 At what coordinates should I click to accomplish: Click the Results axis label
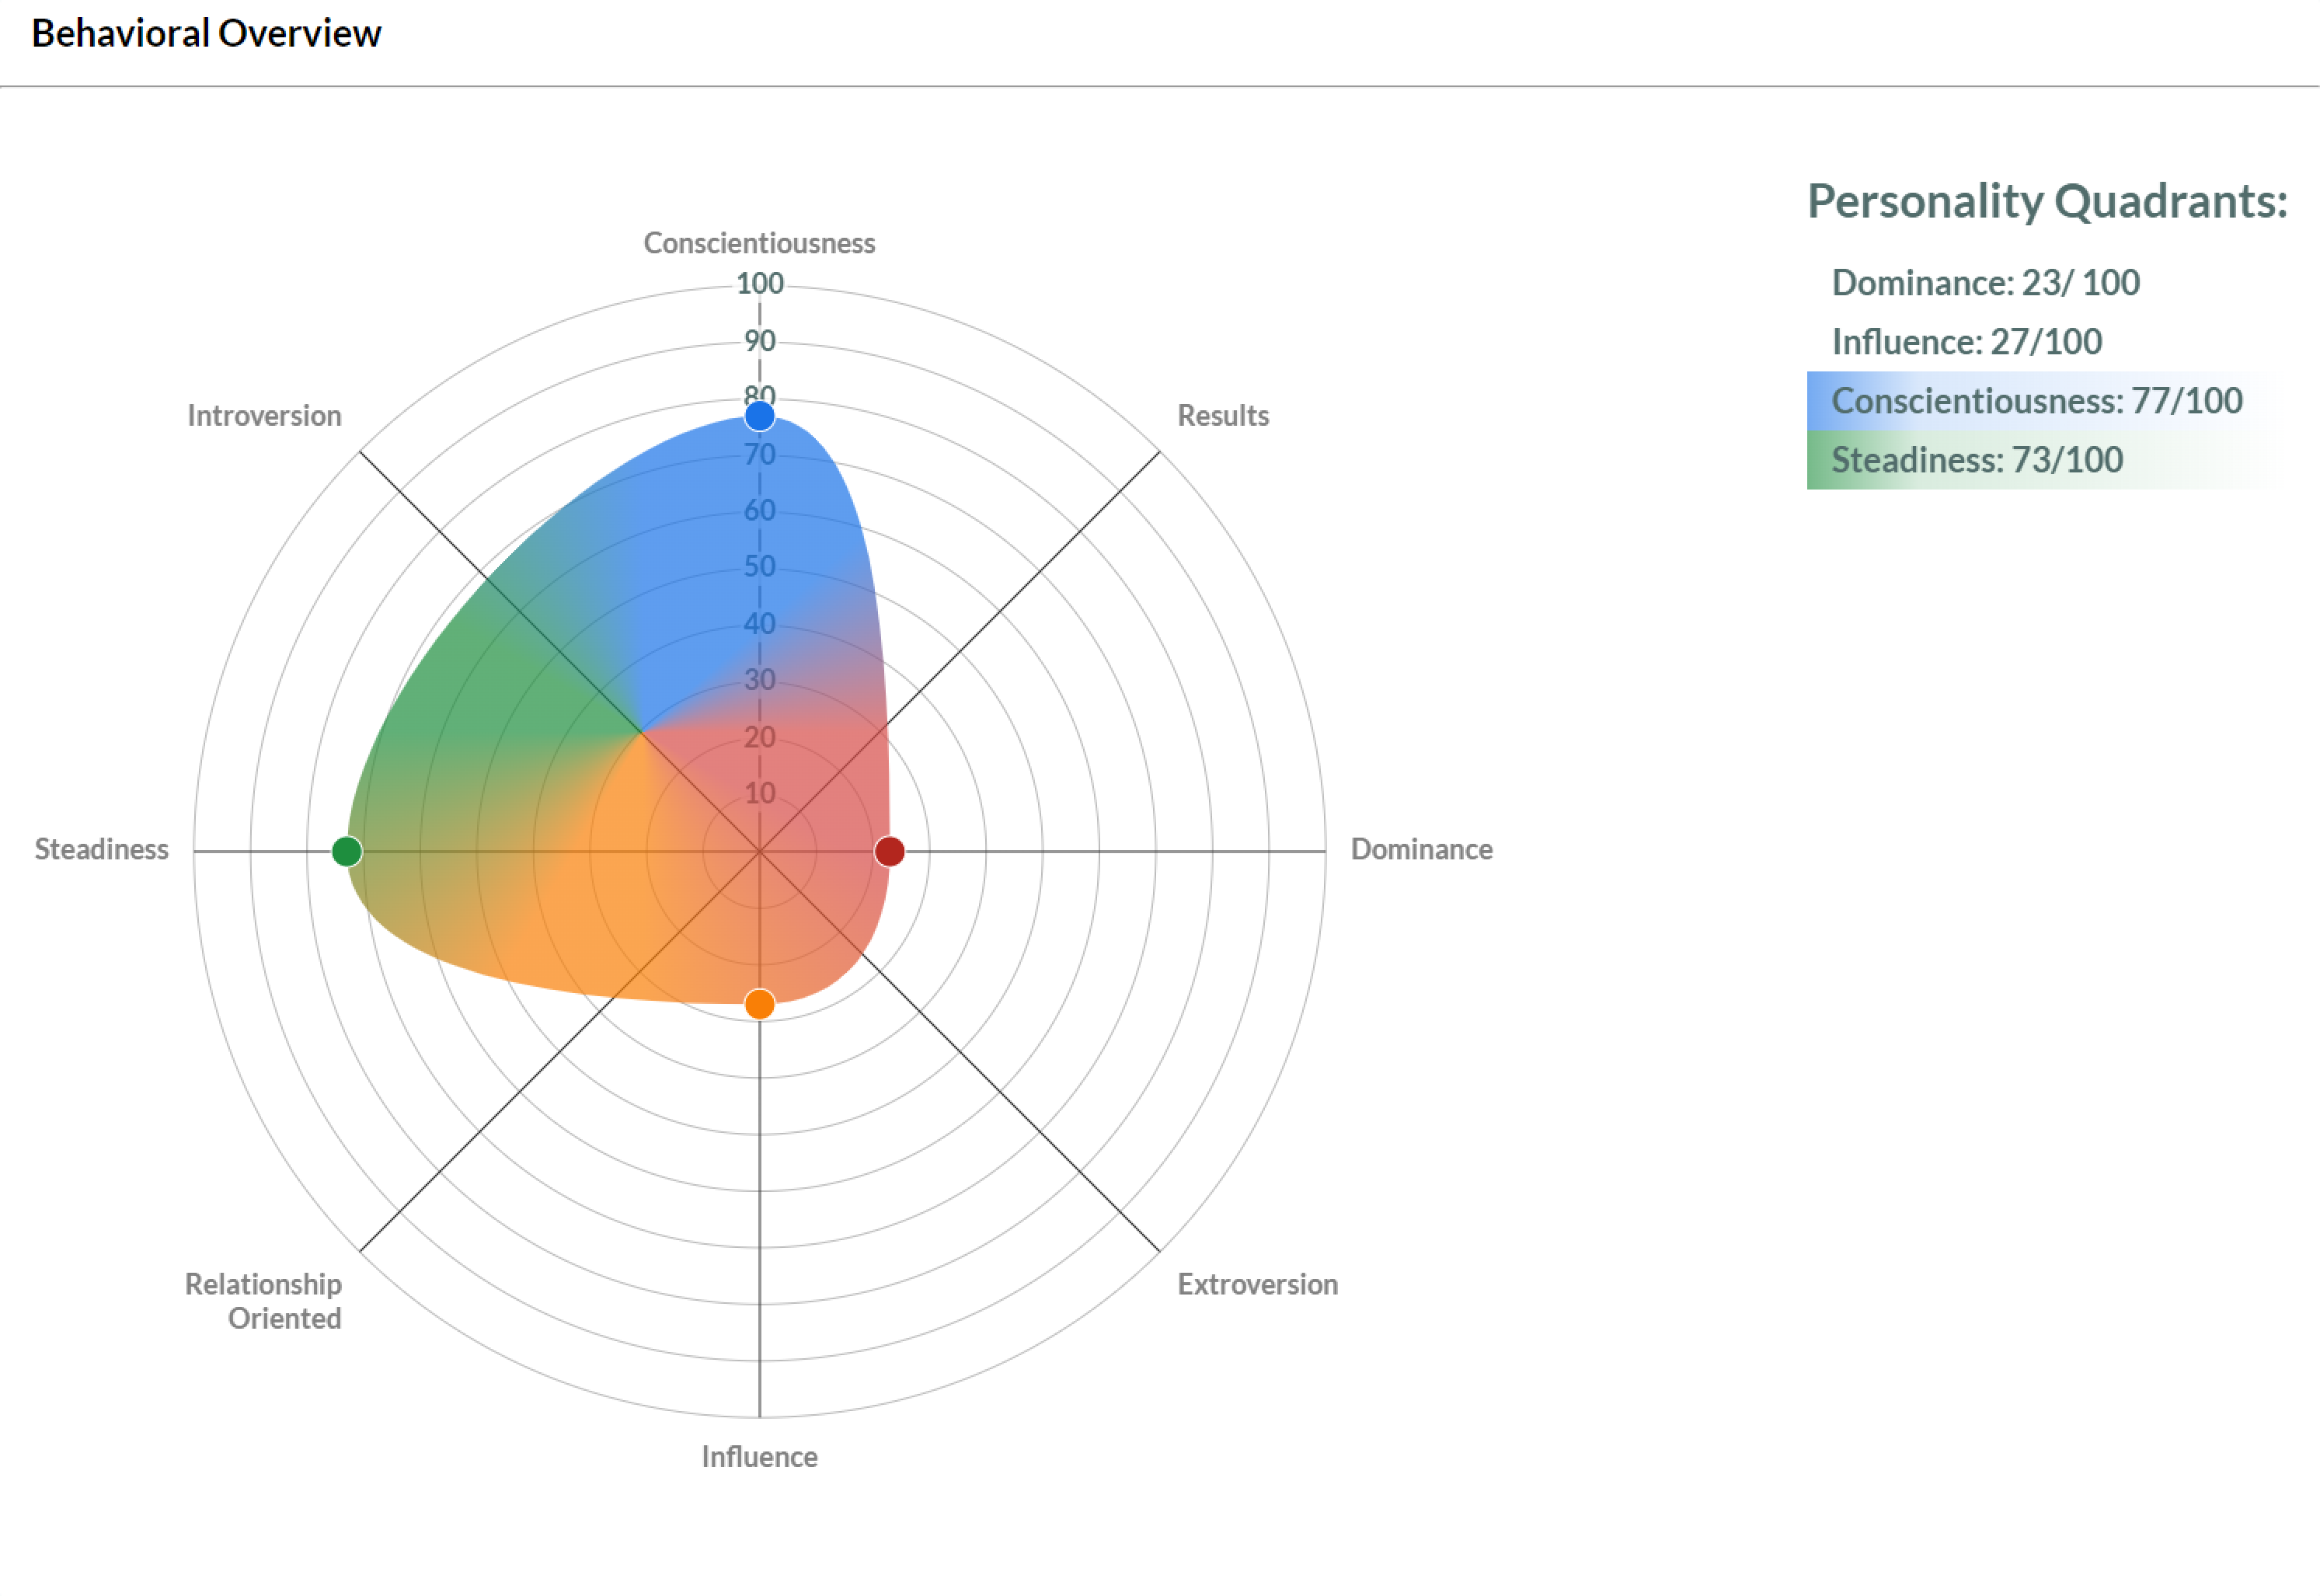click(x=1222, y=415)
